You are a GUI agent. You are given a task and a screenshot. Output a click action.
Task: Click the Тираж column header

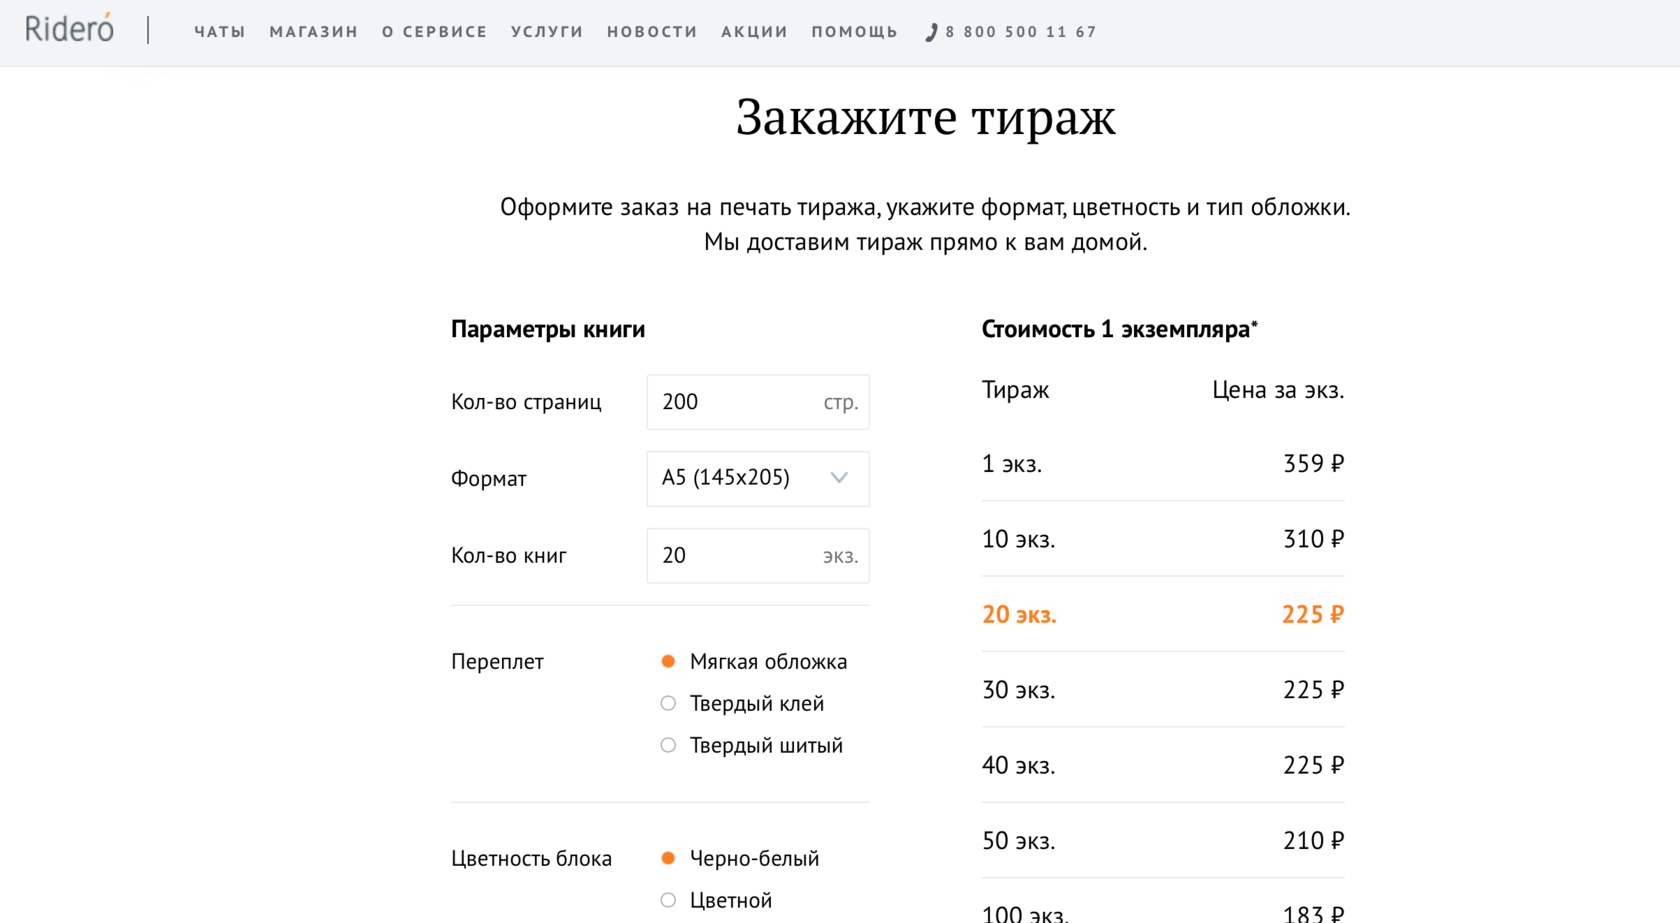click(1016, 390)
